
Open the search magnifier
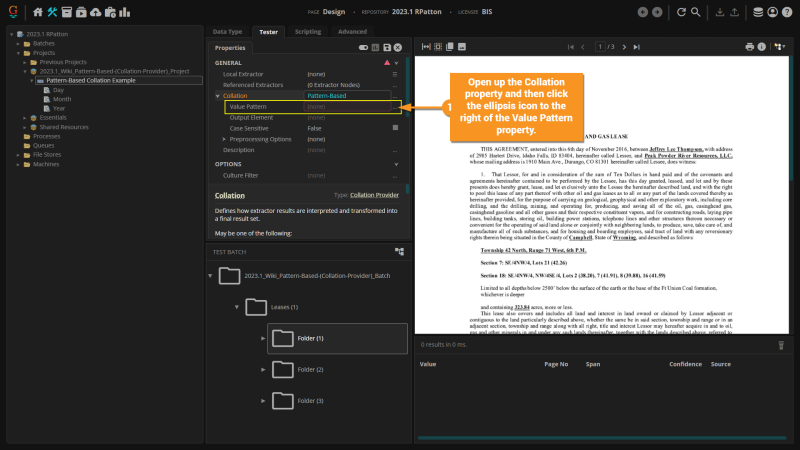[x=695, y=12]
